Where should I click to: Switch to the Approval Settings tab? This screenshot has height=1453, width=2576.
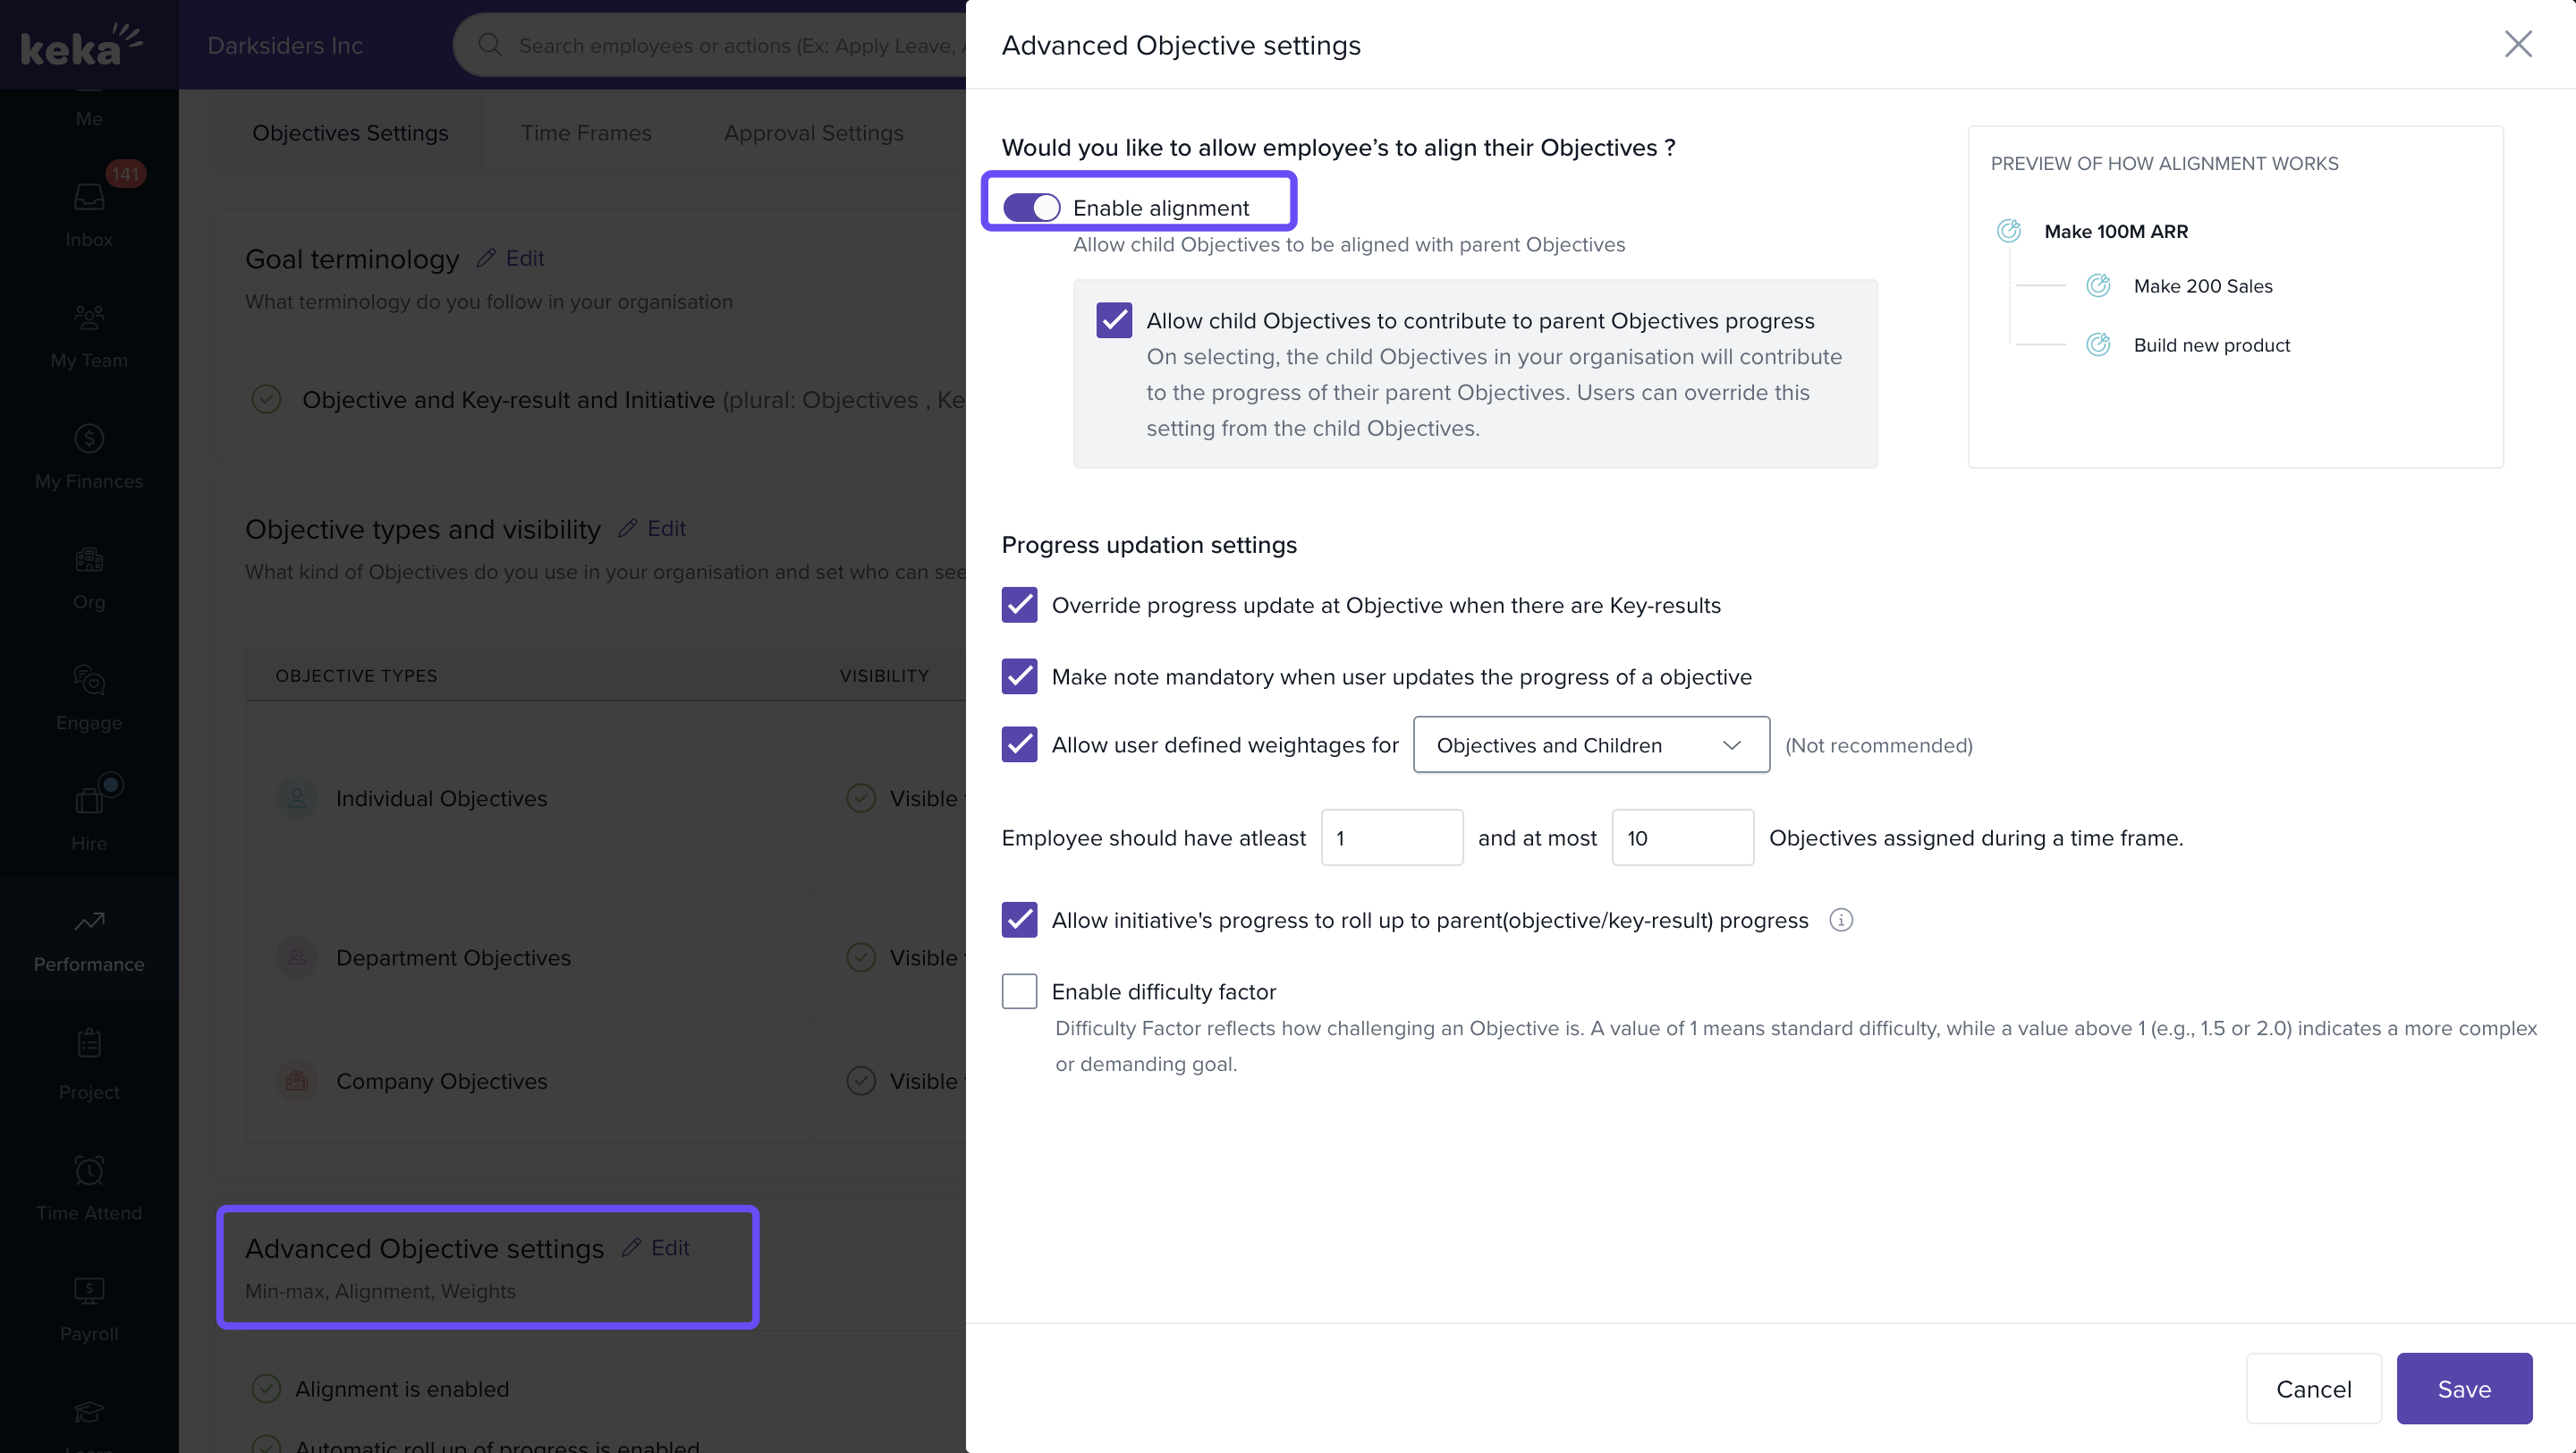pos(813,133)
